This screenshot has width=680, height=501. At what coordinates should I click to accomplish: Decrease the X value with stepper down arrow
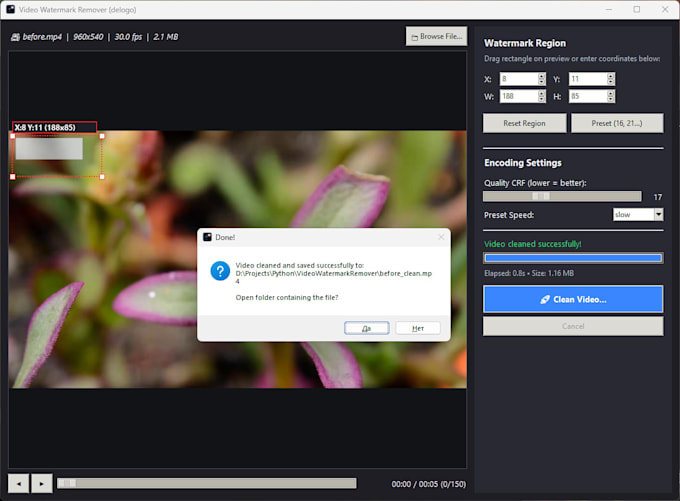[x=542, y=82]
